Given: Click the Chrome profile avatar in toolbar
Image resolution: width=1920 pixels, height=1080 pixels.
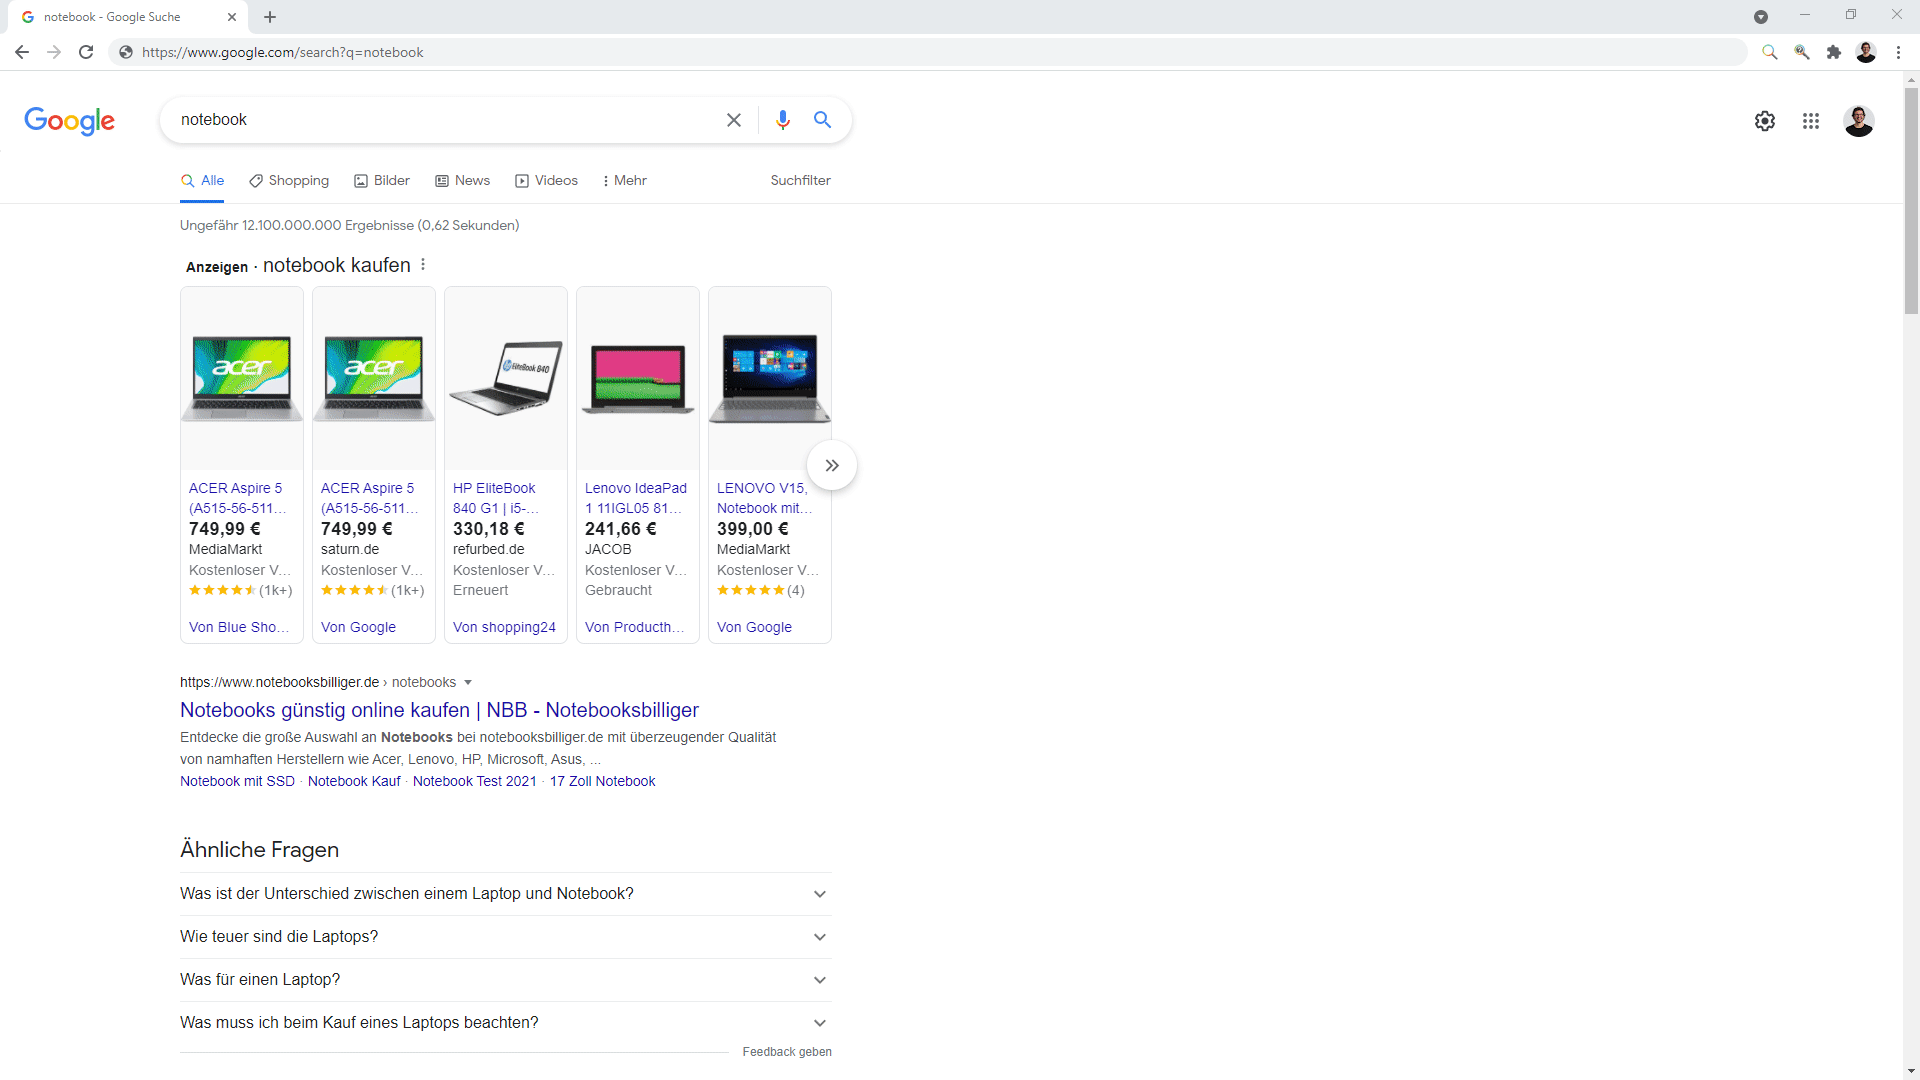Looking at the screenshot, I should point(1866,52).
